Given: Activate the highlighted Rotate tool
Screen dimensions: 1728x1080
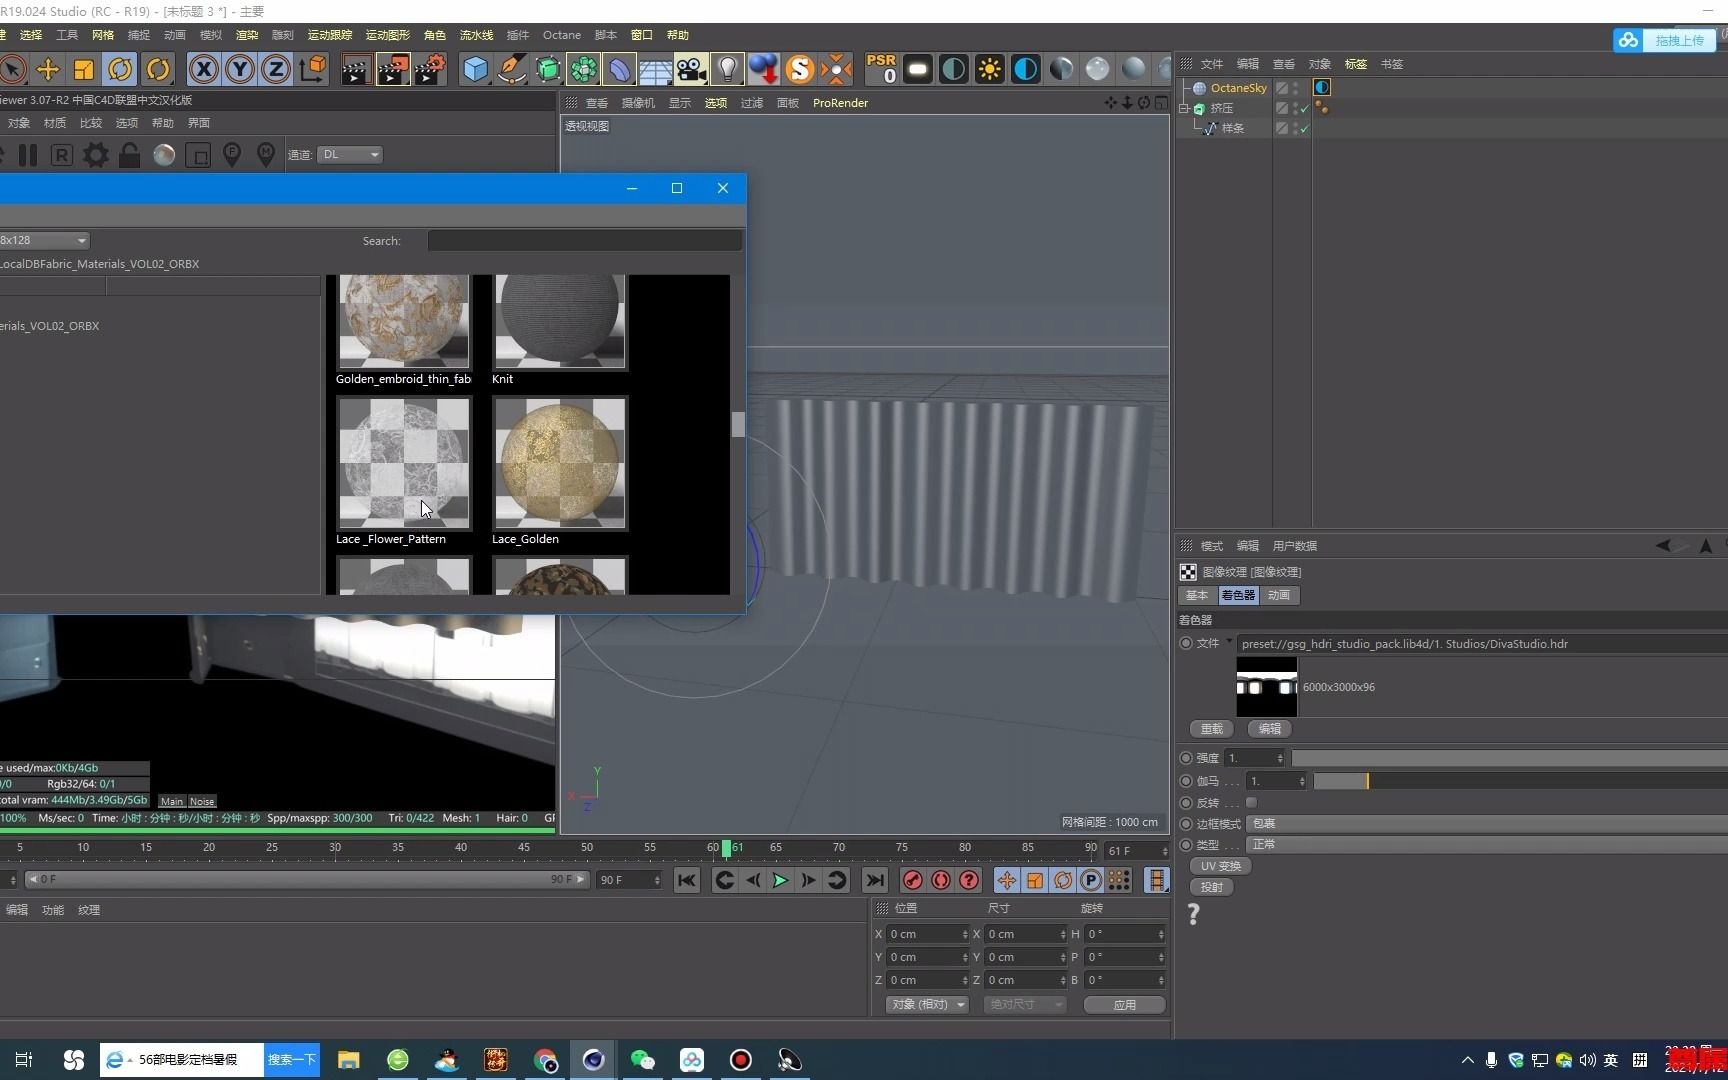Looking at the screenshot, I should 120,69.
